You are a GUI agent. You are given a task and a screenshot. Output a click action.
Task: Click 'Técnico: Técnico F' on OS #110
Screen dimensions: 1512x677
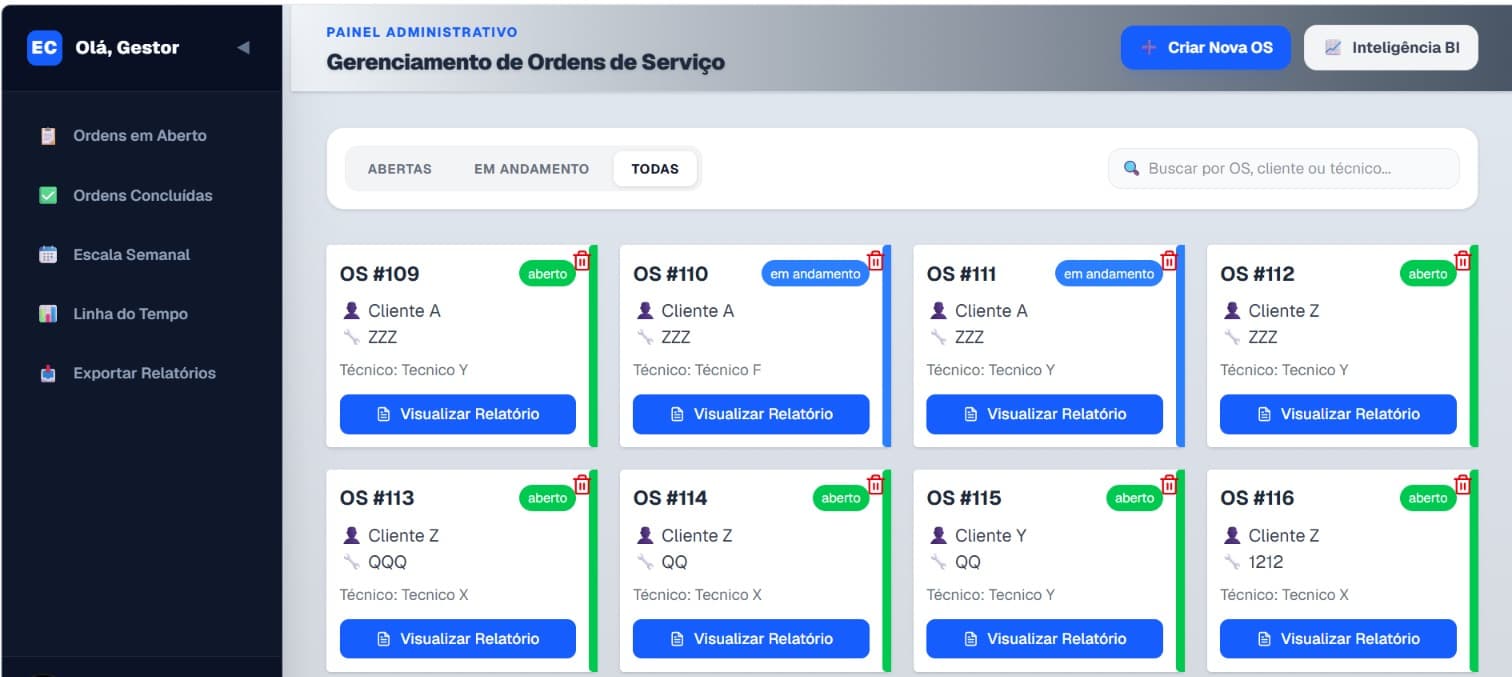(697, 370)
